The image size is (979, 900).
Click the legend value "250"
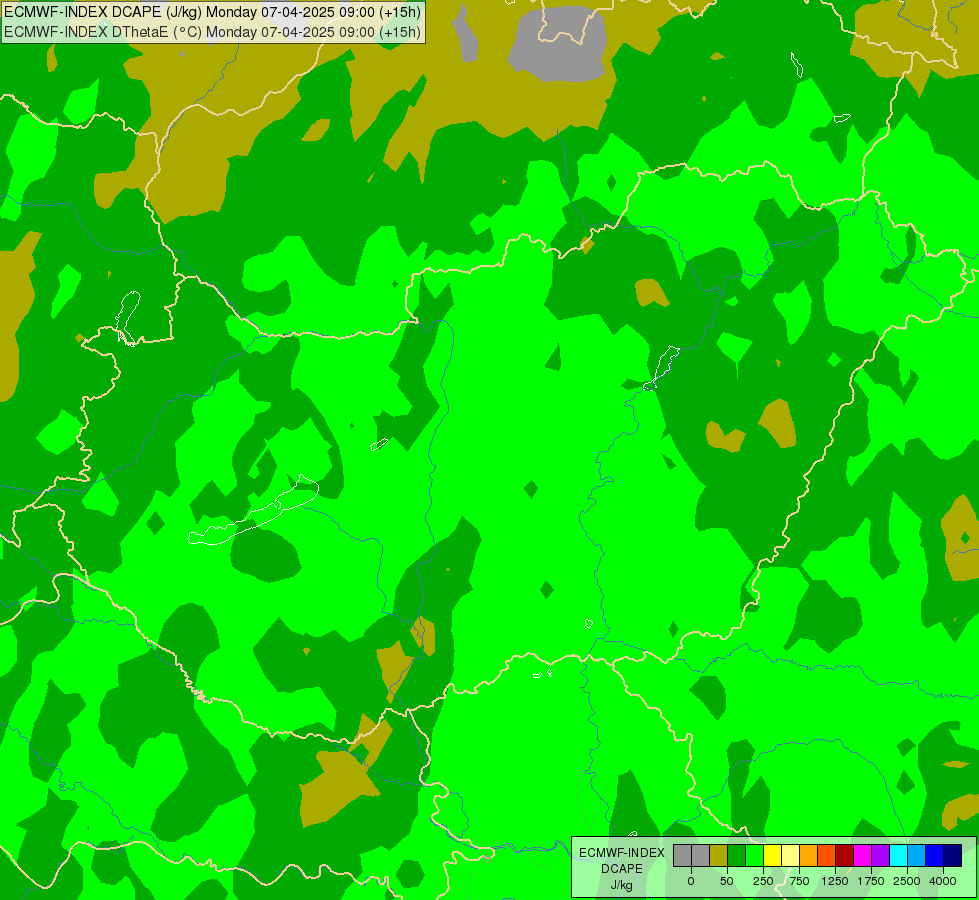tap(763, 881)
